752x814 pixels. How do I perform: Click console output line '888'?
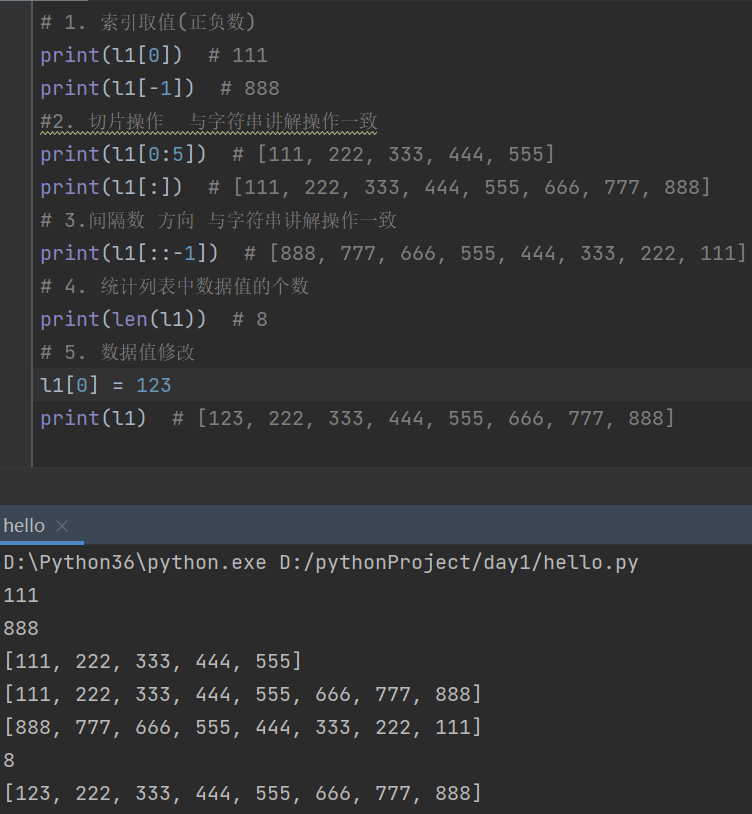[x=21, y=629]
